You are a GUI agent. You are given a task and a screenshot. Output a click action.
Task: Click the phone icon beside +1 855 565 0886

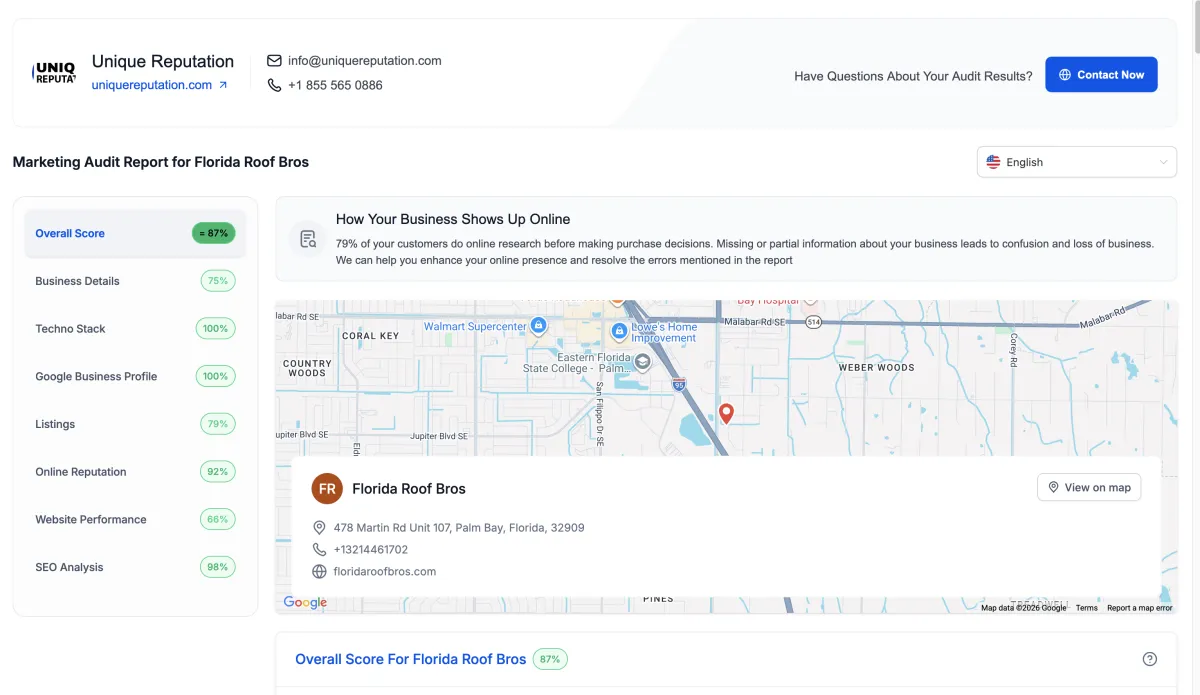pos(274,85)
